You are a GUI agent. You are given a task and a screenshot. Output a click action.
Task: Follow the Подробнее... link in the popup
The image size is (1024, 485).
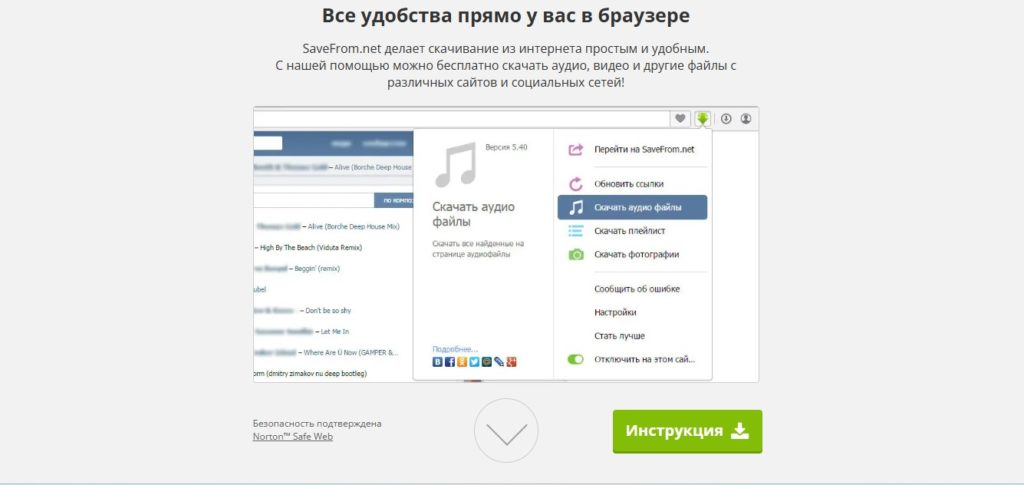[455, 349]
